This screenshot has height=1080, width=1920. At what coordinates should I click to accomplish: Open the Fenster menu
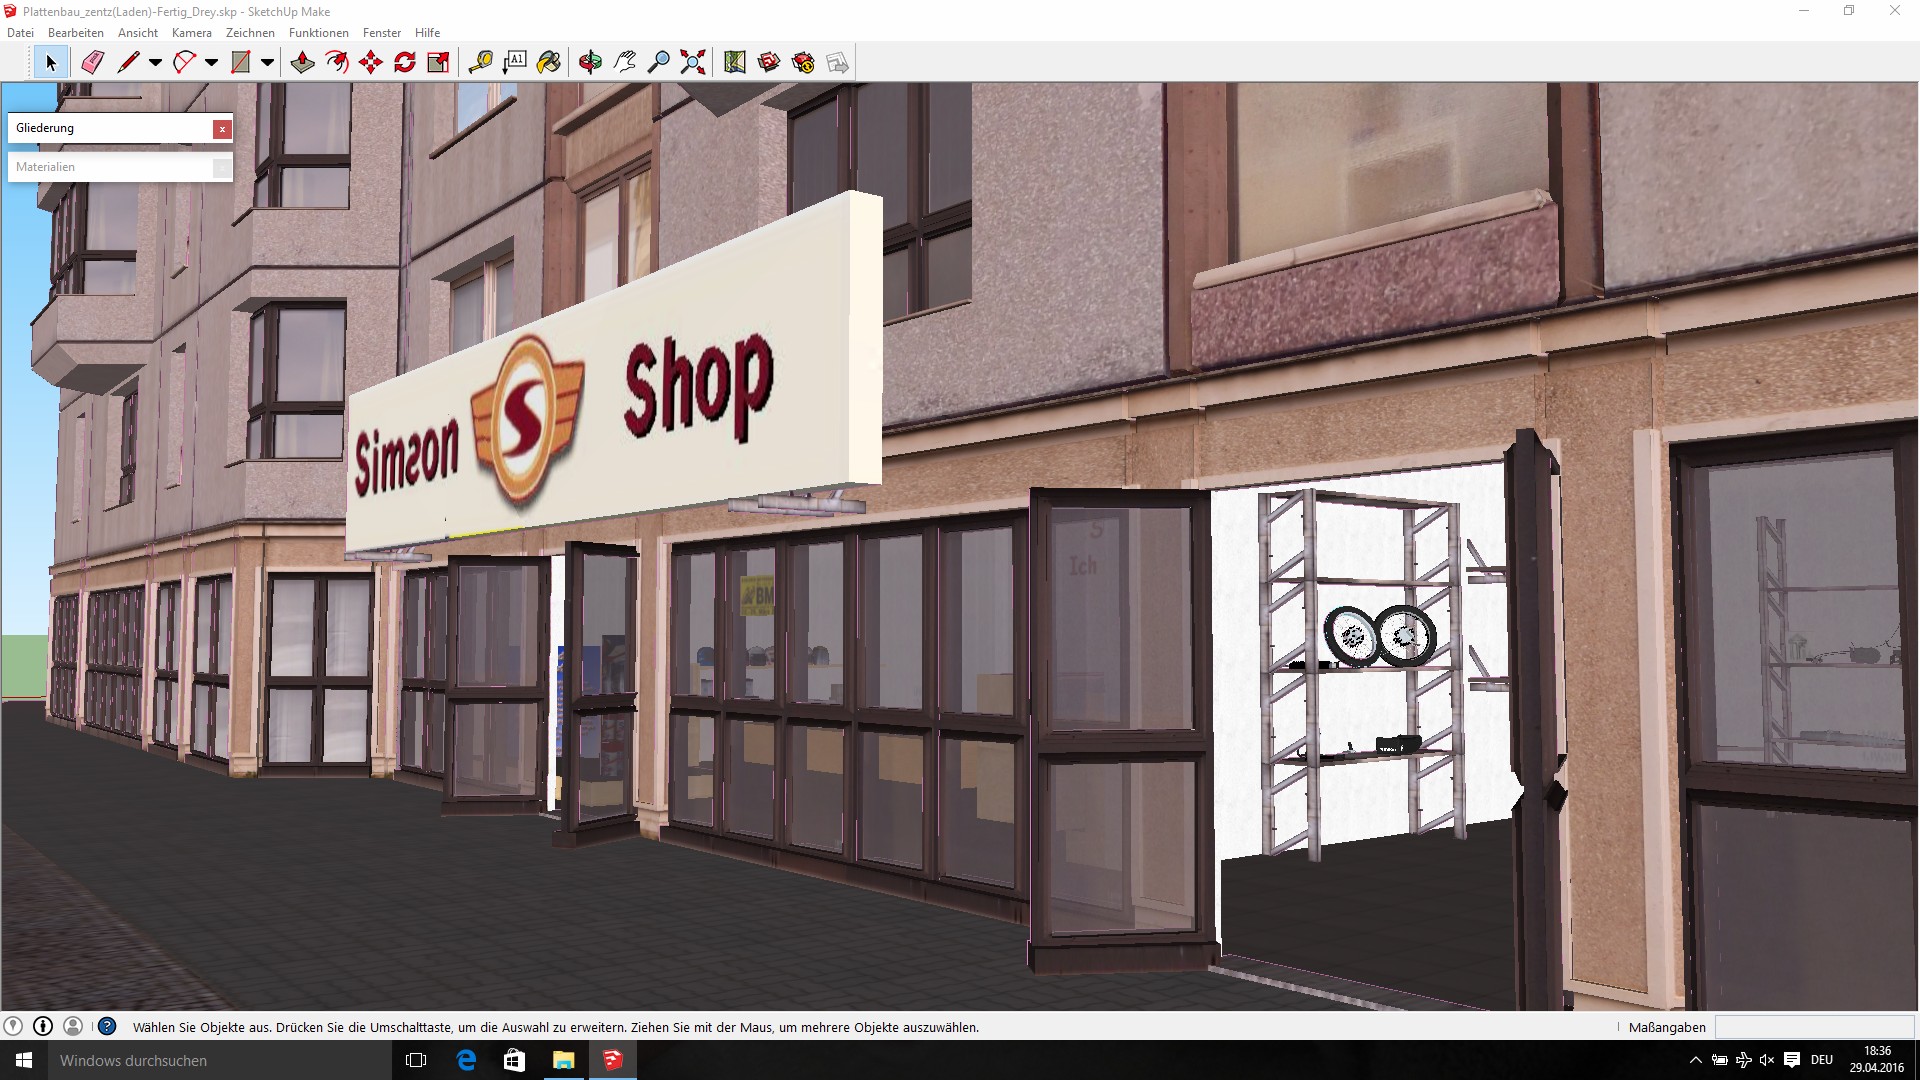pos(382,33)
